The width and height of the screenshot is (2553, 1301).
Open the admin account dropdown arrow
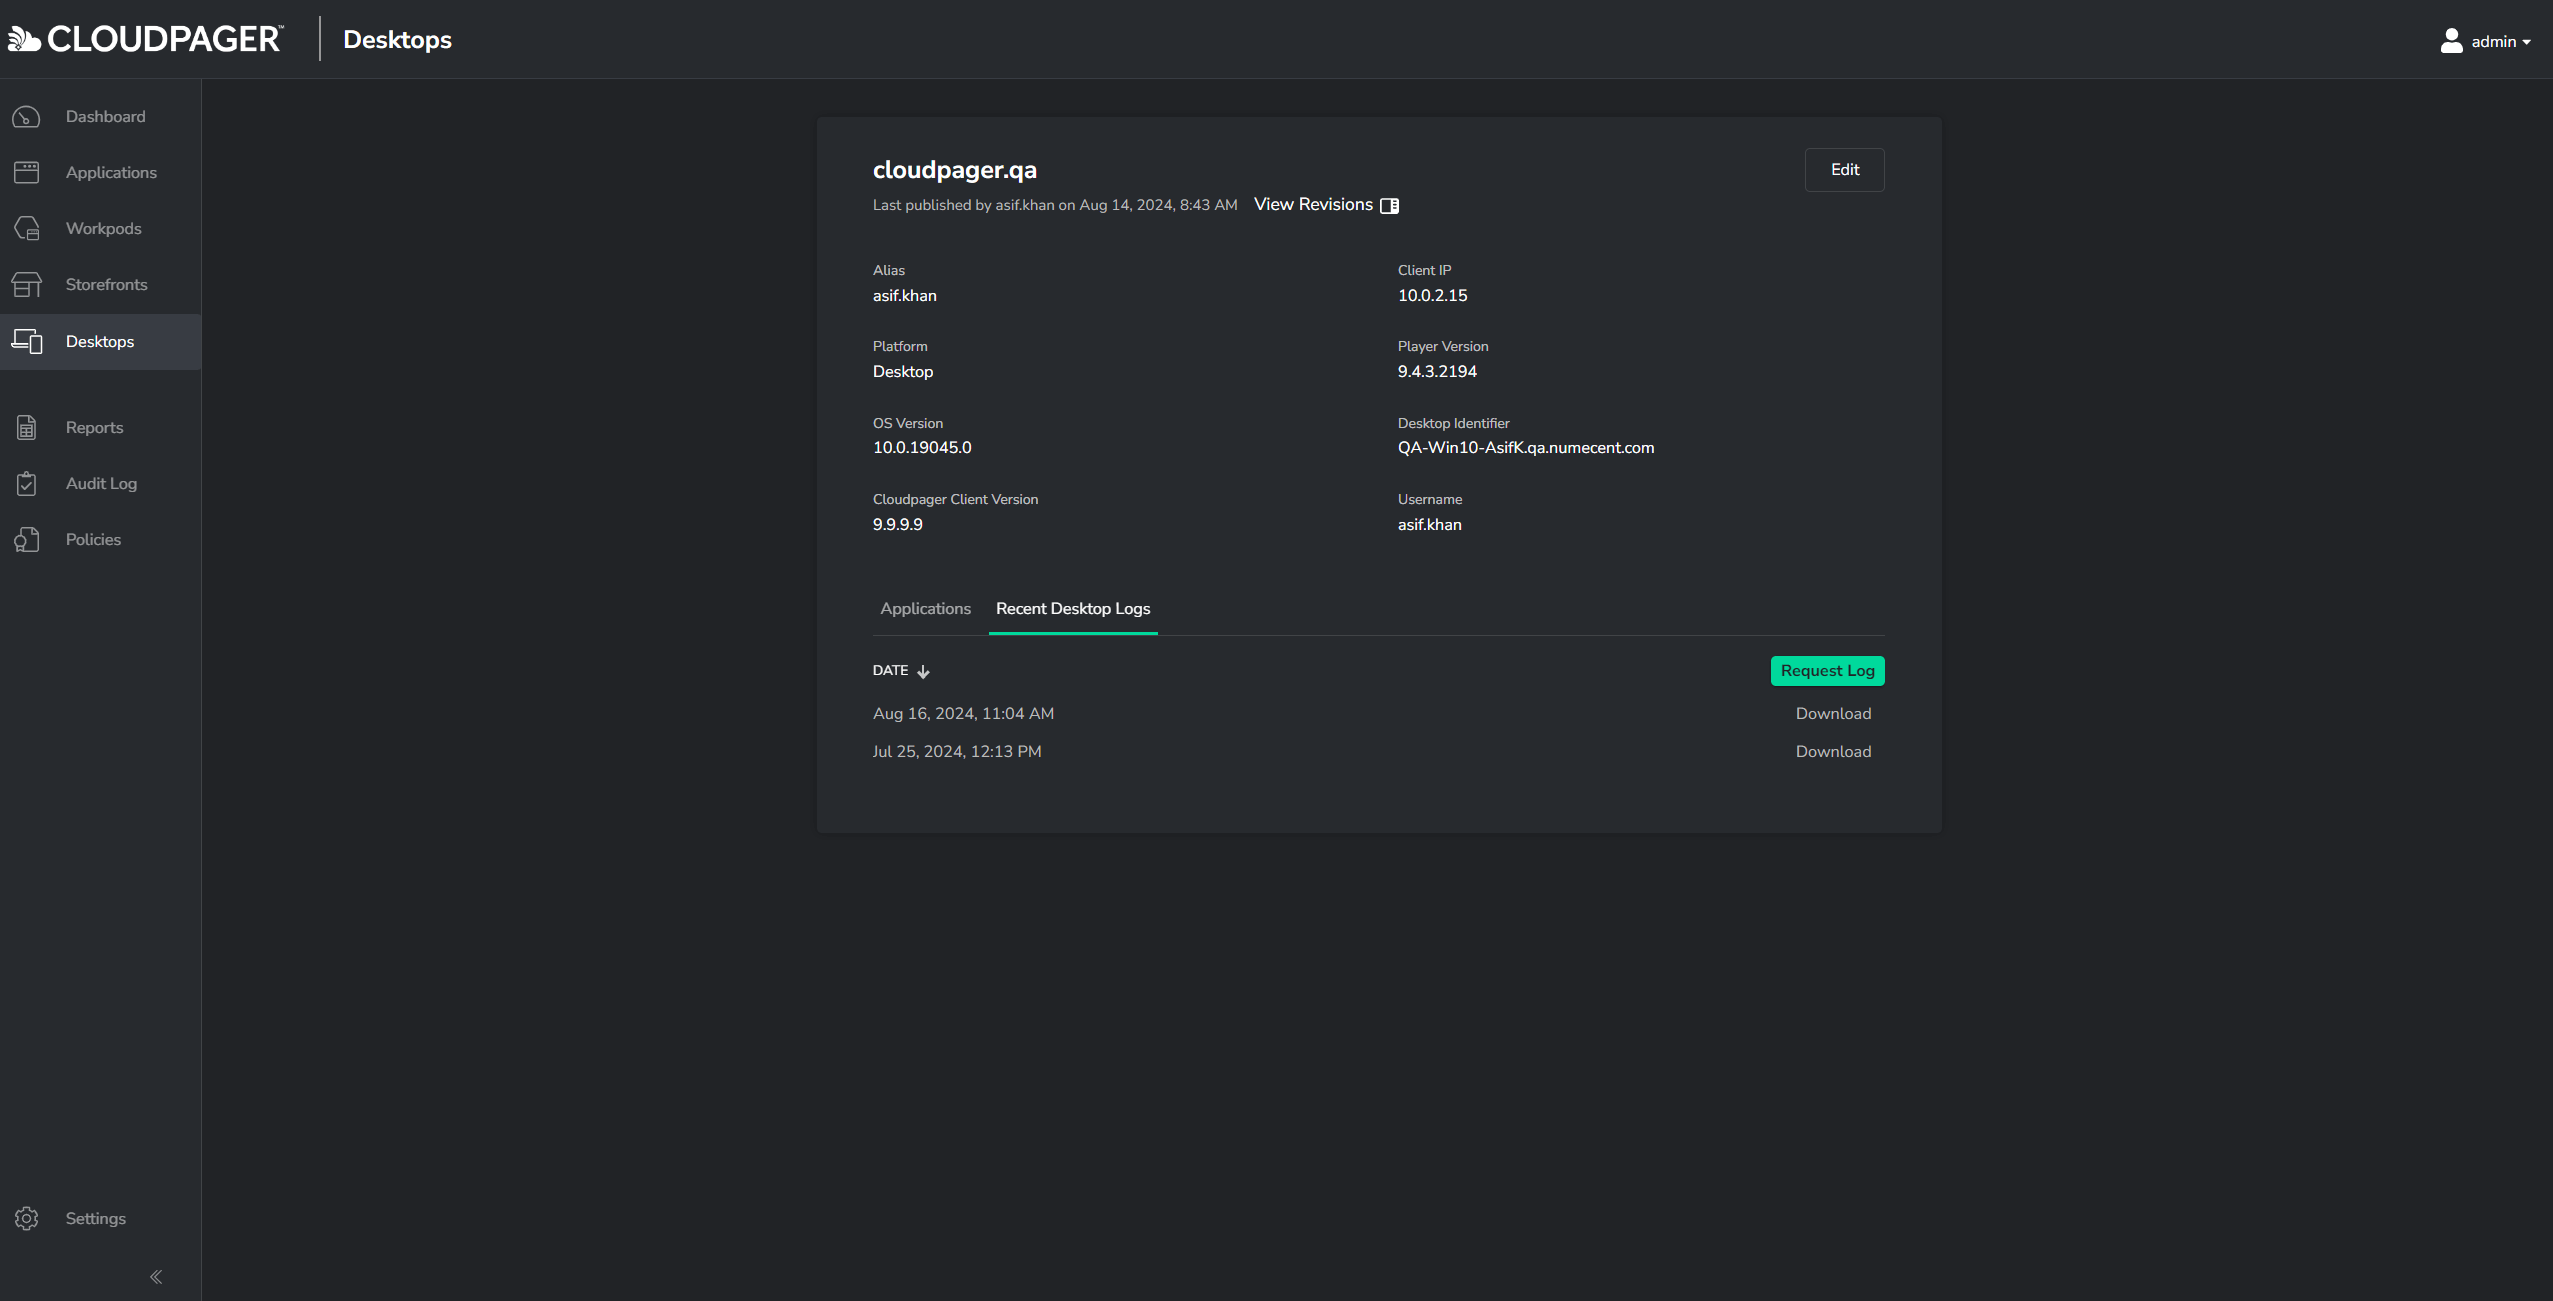coord(2527,42)
